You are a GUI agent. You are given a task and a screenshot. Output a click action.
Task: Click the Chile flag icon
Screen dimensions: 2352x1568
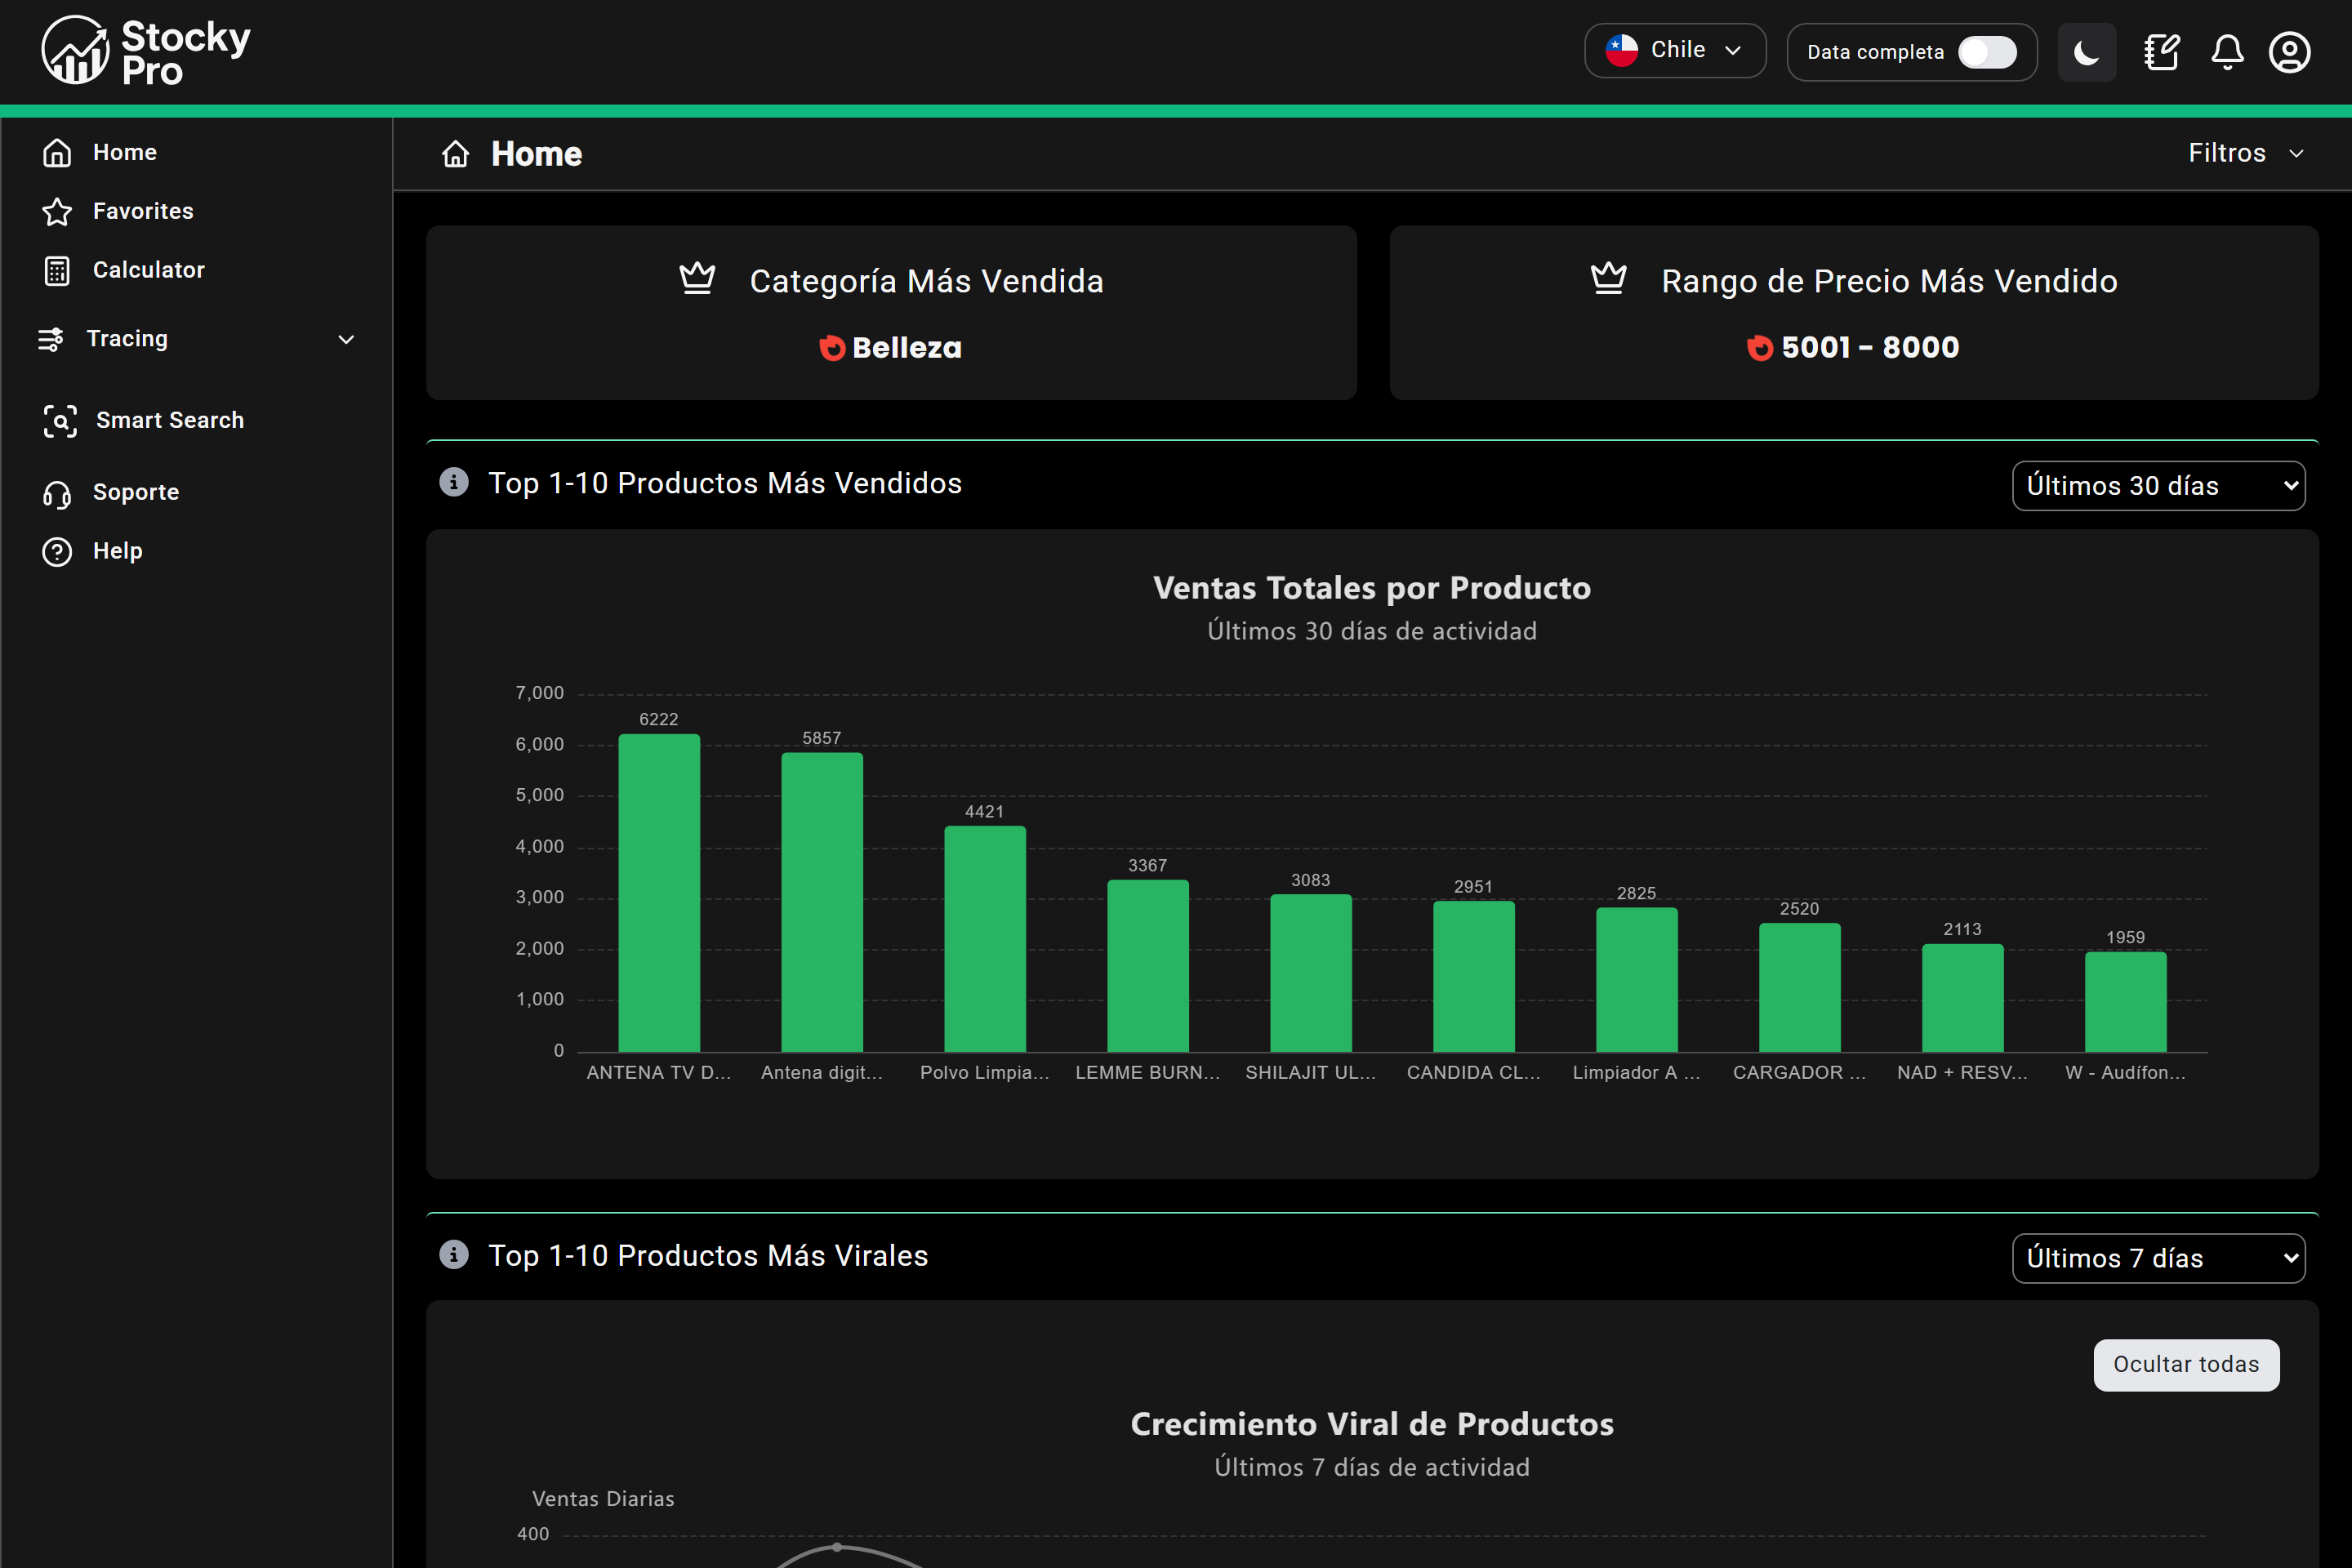1621,50
